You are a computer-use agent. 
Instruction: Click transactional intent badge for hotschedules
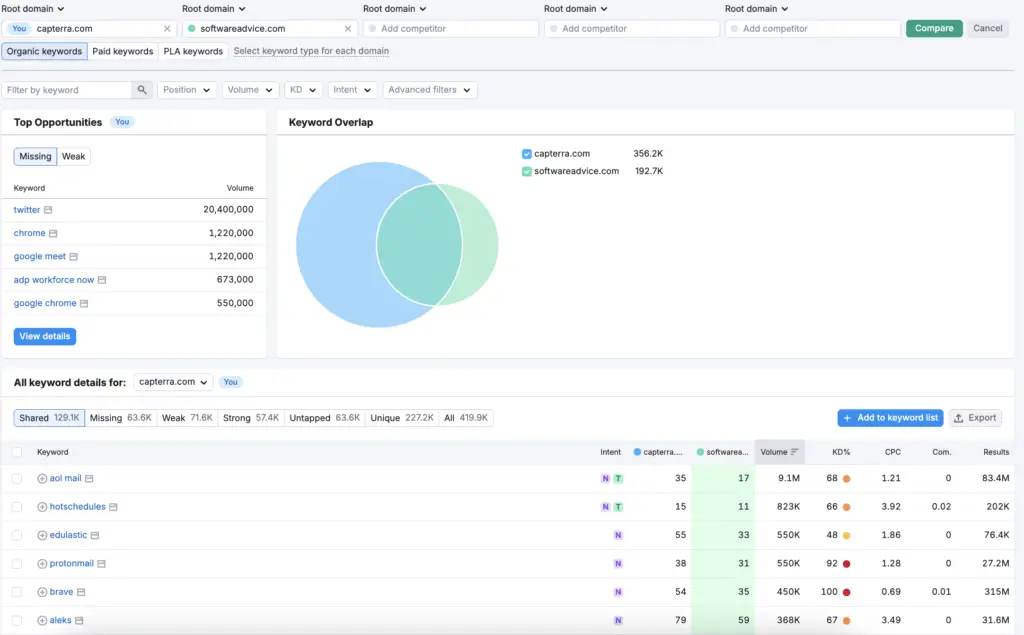tap(618, 507)
